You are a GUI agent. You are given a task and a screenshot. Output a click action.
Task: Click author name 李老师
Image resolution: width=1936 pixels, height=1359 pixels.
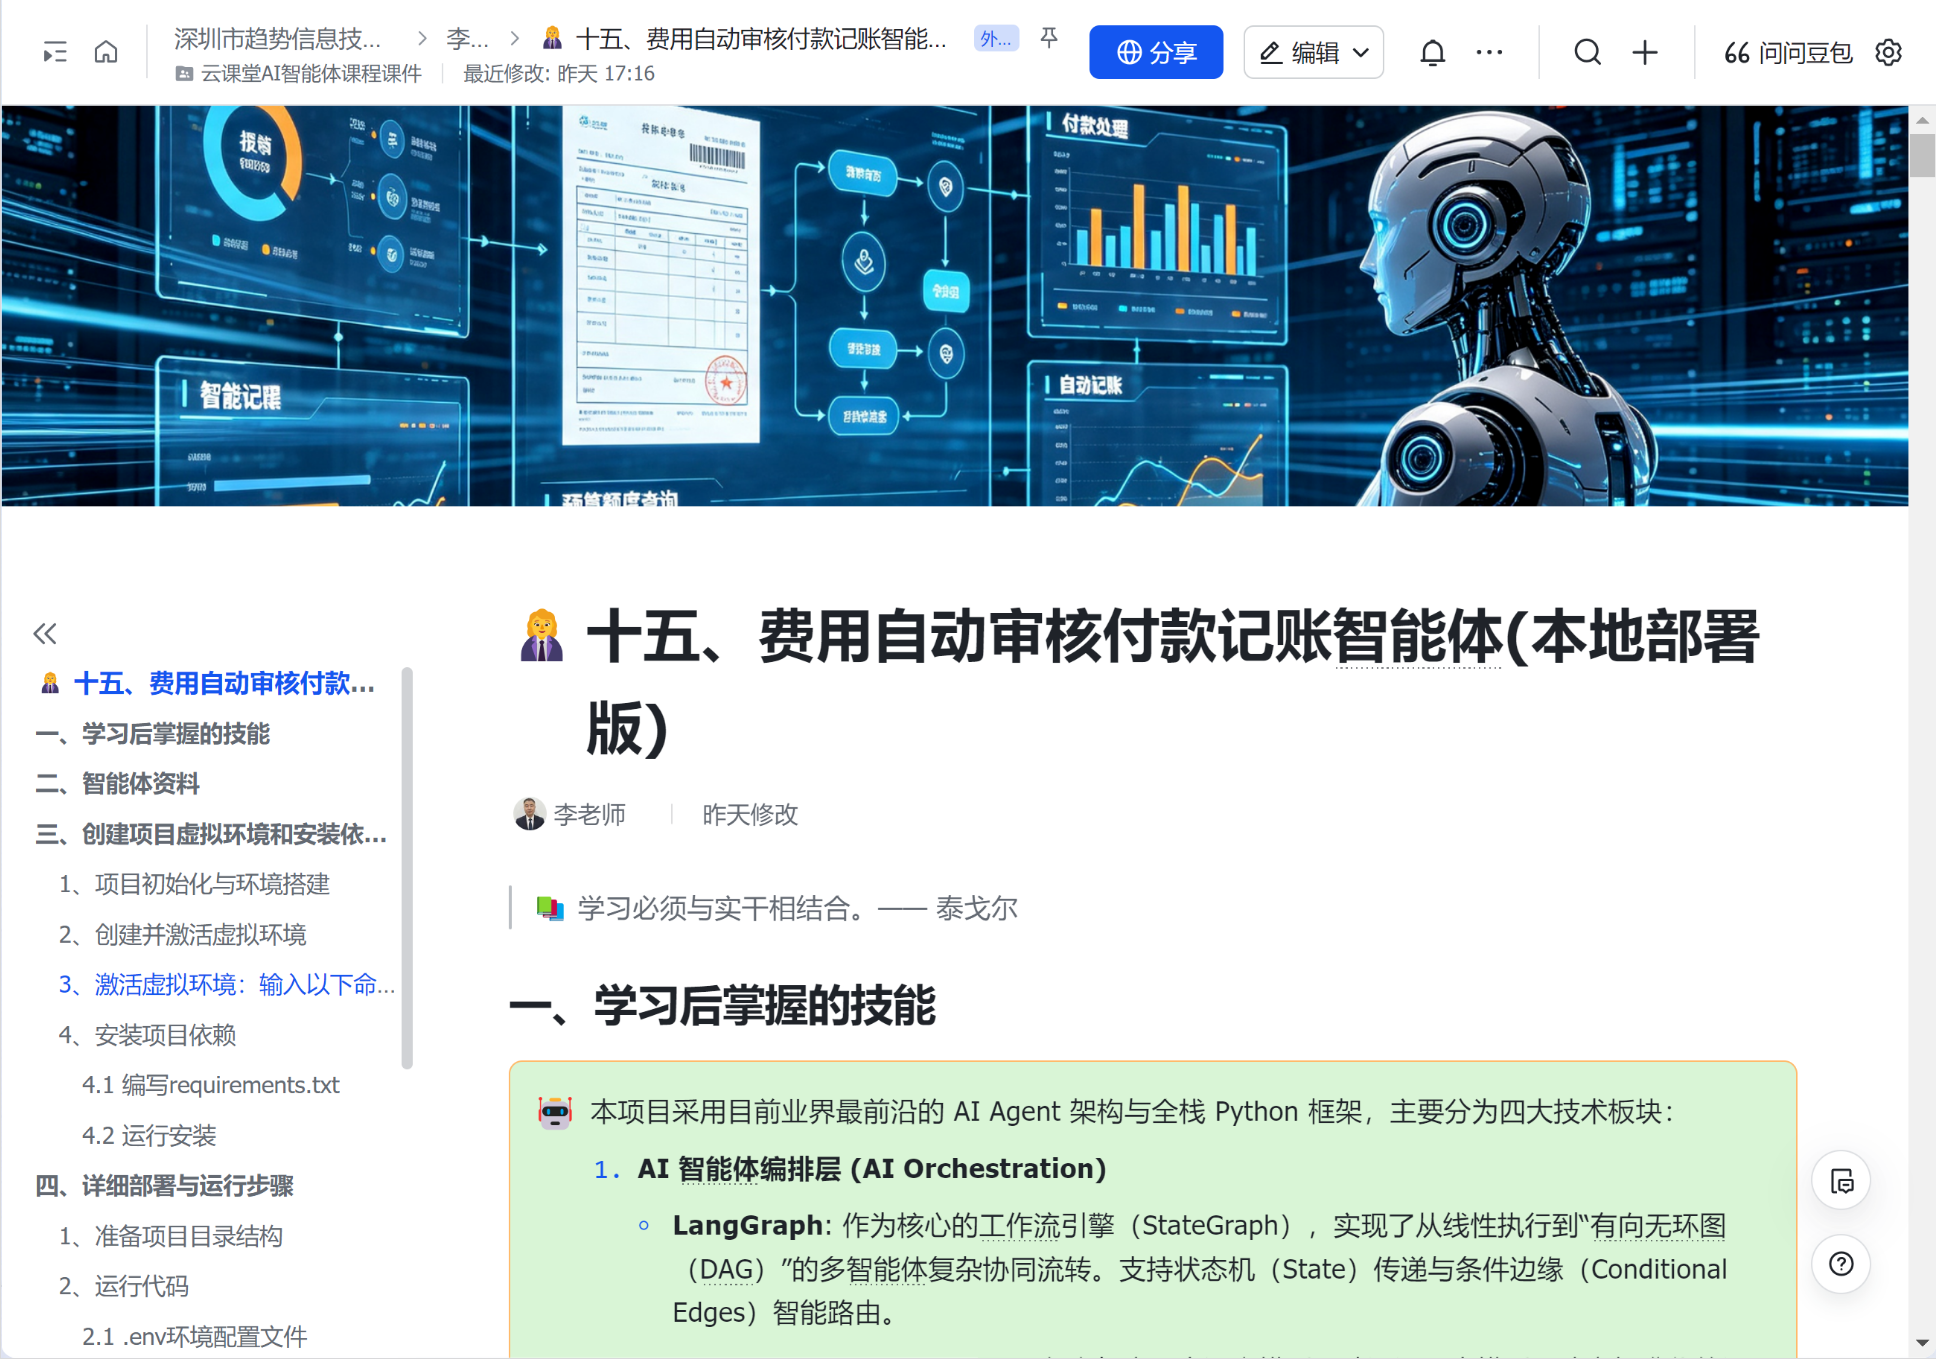(590, 815)
